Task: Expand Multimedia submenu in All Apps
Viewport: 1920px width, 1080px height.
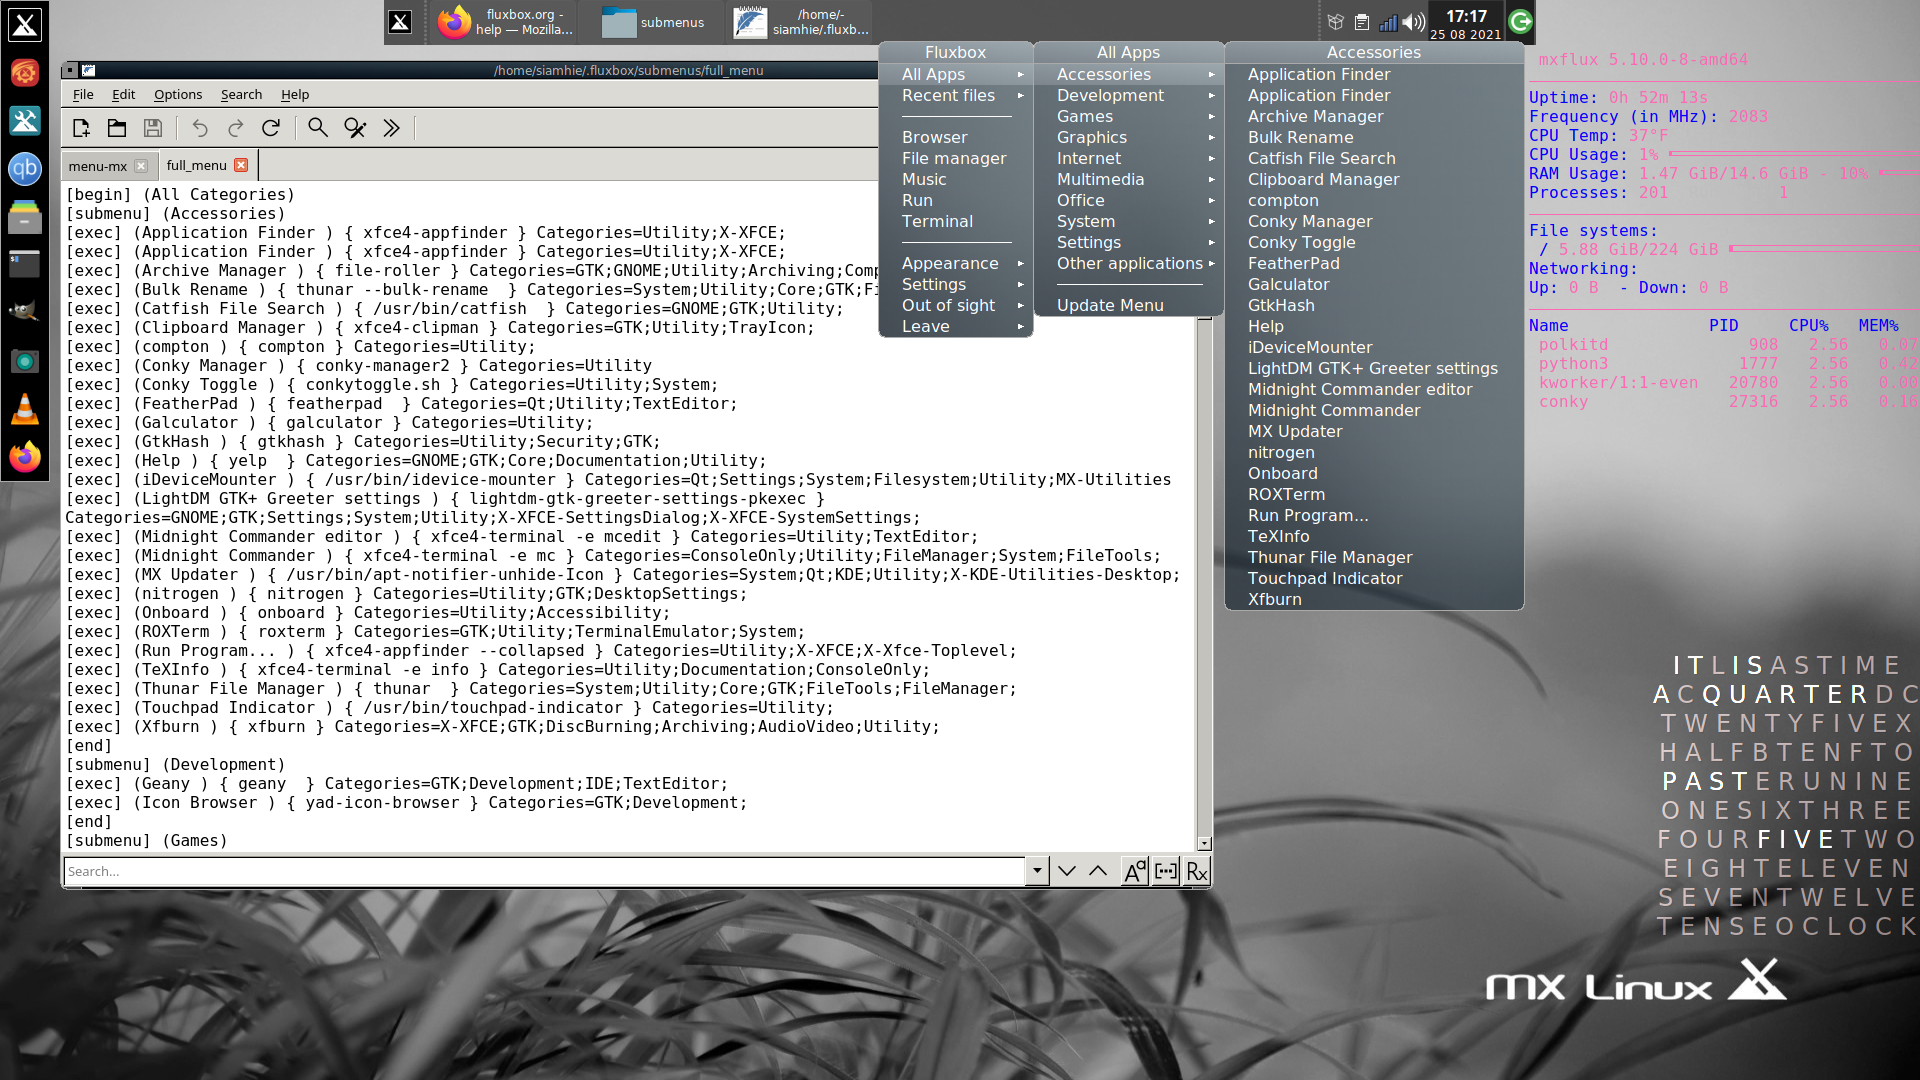Action: pyautogui.click(x=1129, y=179)
